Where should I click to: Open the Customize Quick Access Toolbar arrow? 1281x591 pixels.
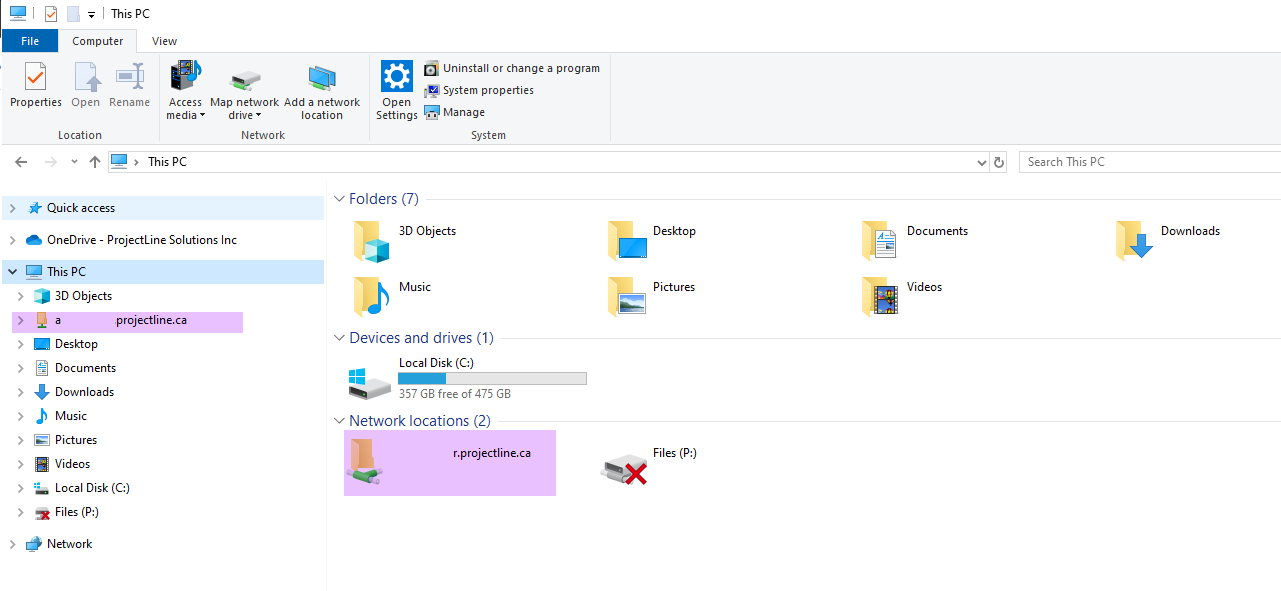click(x=91, y=15)
